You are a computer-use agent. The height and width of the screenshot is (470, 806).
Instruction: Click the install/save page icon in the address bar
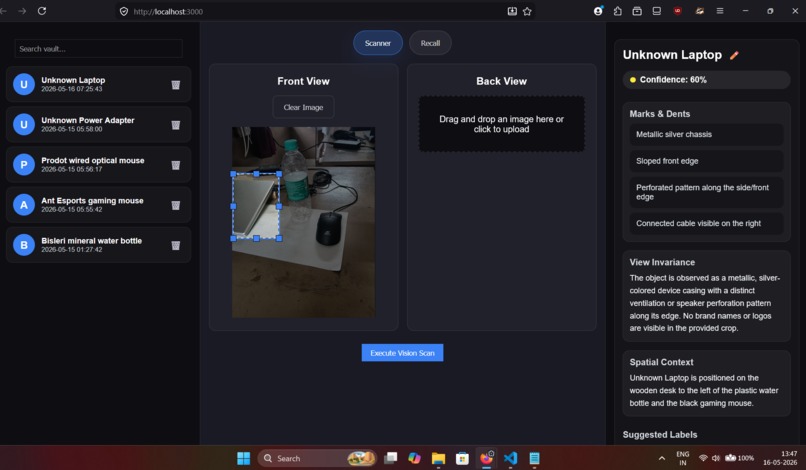click(512, 11)
